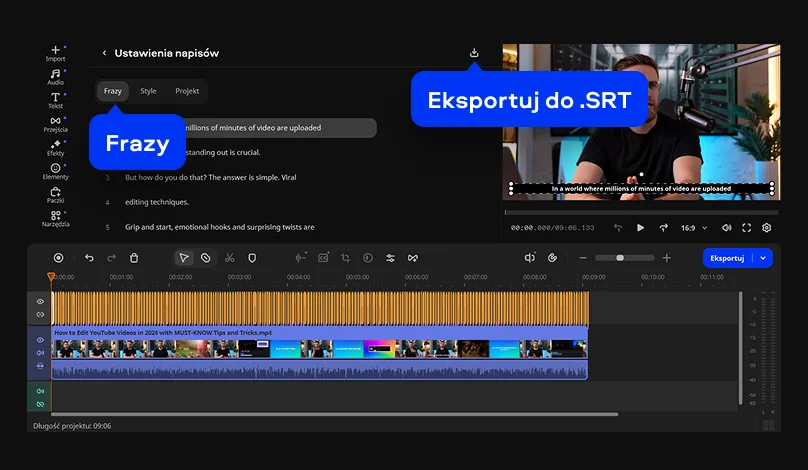Toggle visibility of the subtitle track
The width and height of the screenshot is (808, 470).
click(x=41, y=301)
